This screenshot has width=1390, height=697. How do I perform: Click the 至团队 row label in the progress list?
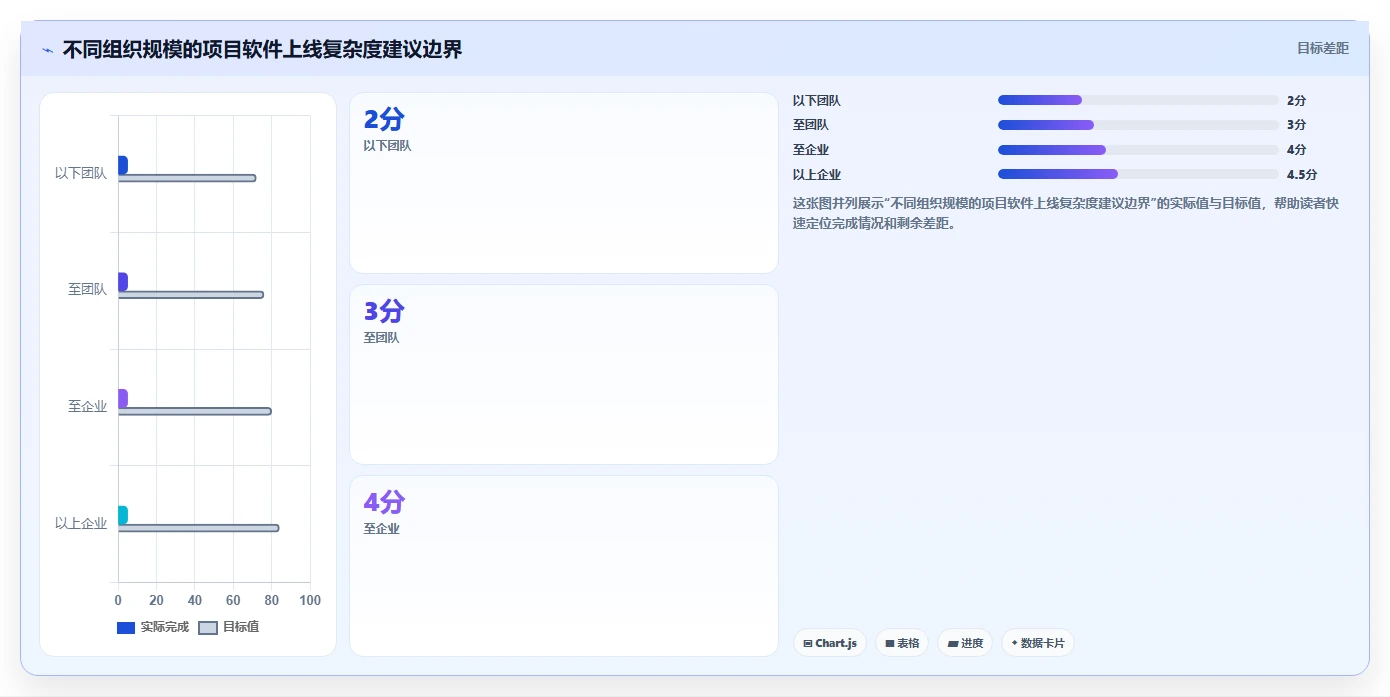click(x=811, y=125)
